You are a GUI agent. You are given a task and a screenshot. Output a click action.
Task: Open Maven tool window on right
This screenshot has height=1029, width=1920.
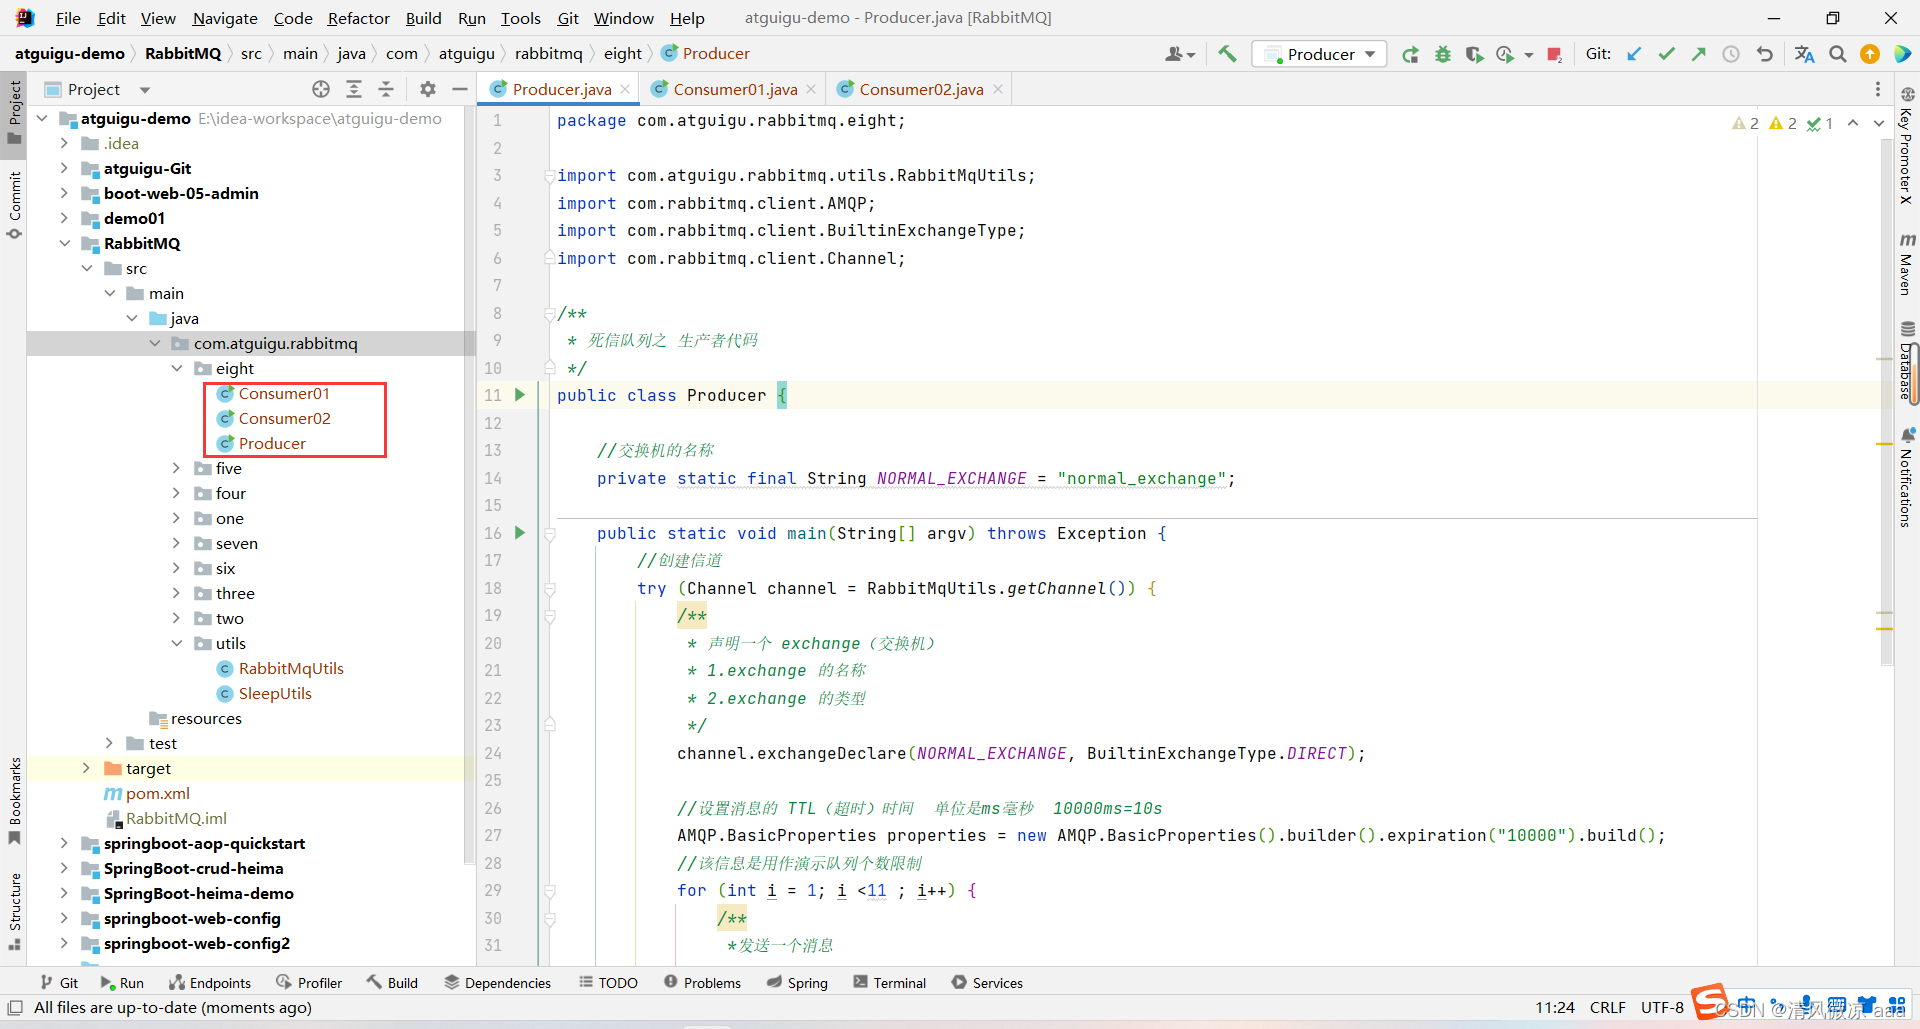1907,265
